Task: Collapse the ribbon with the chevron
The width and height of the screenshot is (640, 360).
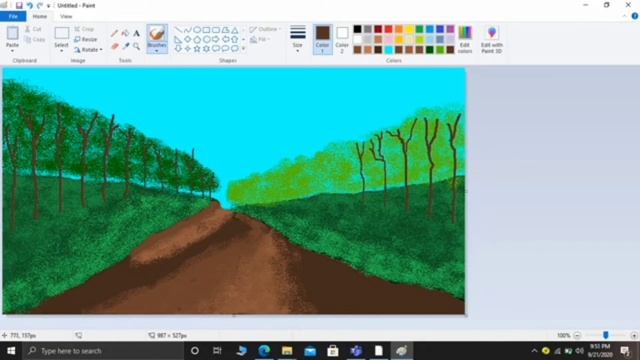Action: (x=624, y=16)
